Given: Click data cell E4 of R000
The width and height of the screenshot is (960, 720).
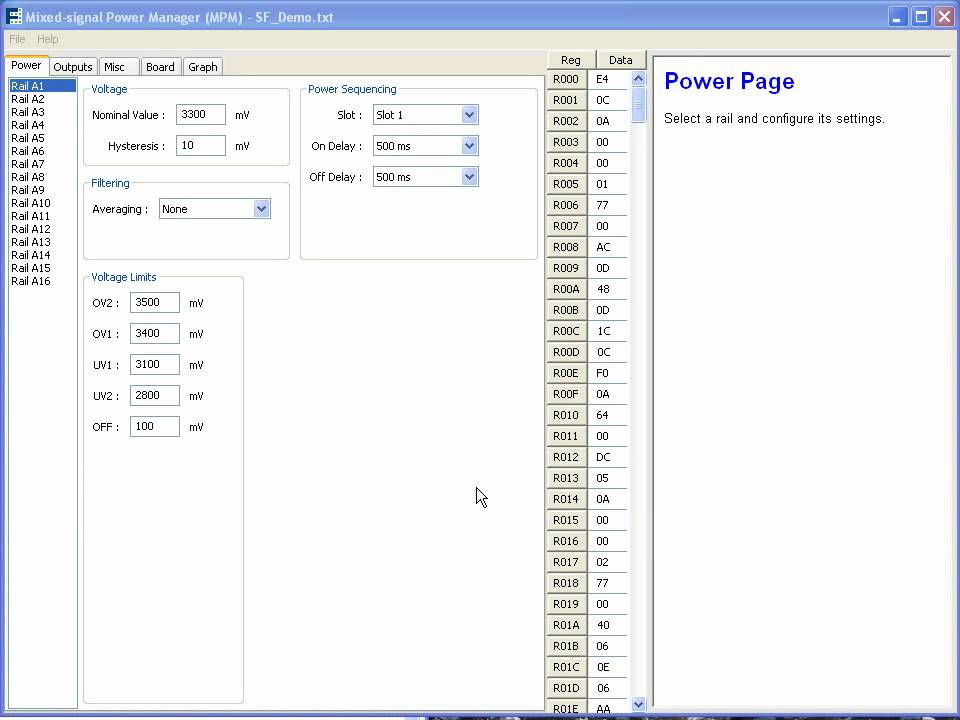Looking at the screenshot, I should pos(607,79).
